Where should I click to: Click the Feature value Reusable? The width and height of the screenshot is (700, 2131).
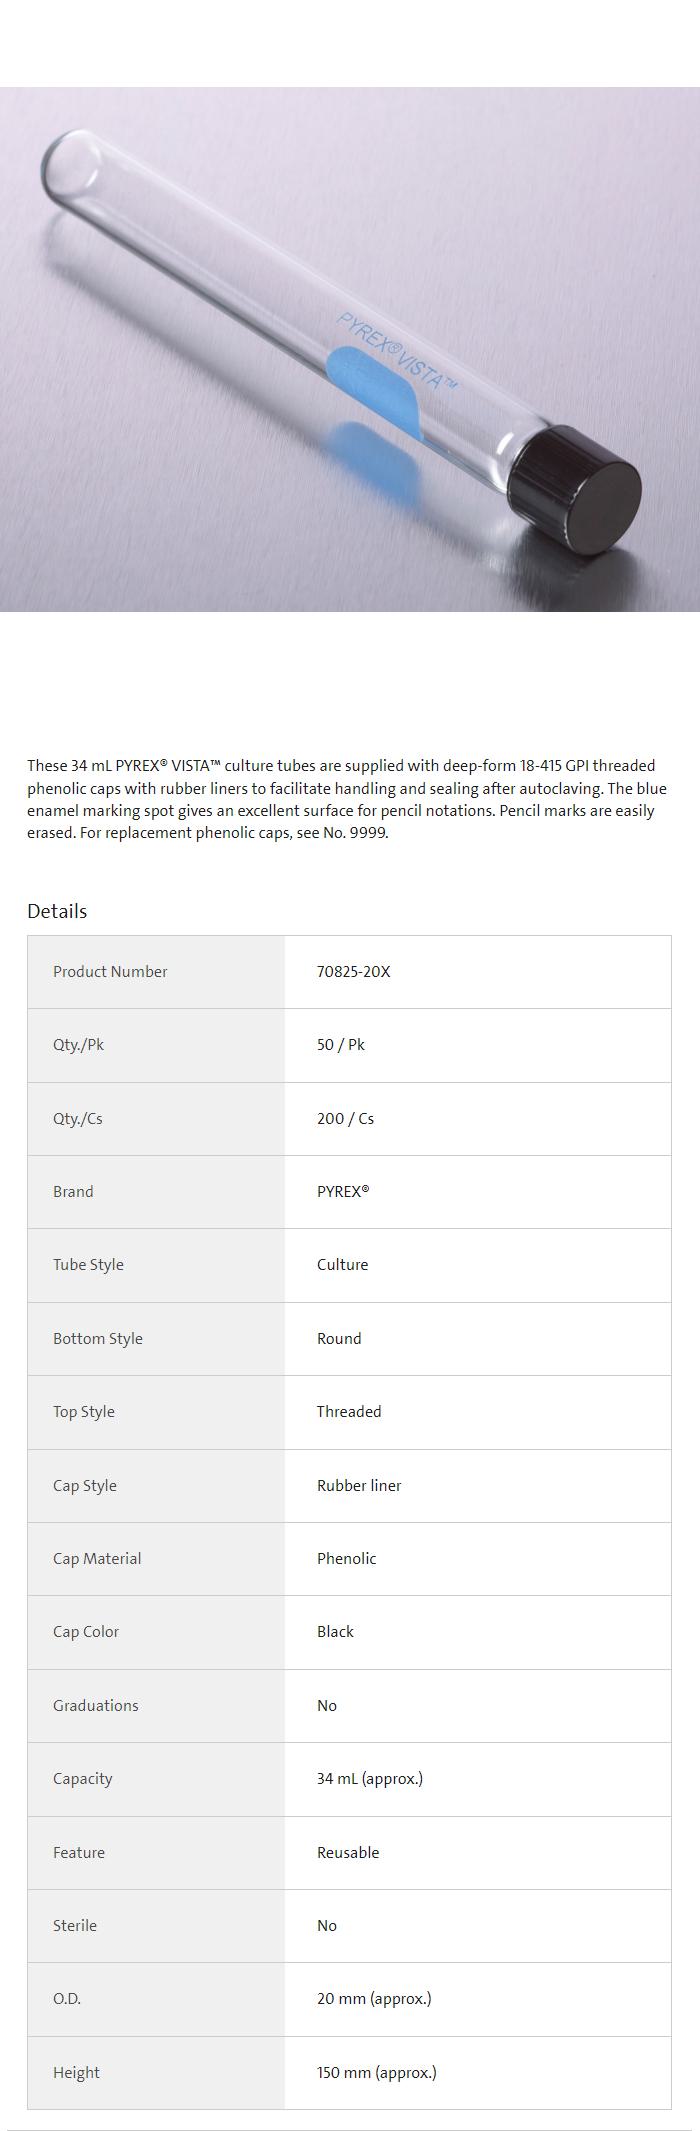348,1853
